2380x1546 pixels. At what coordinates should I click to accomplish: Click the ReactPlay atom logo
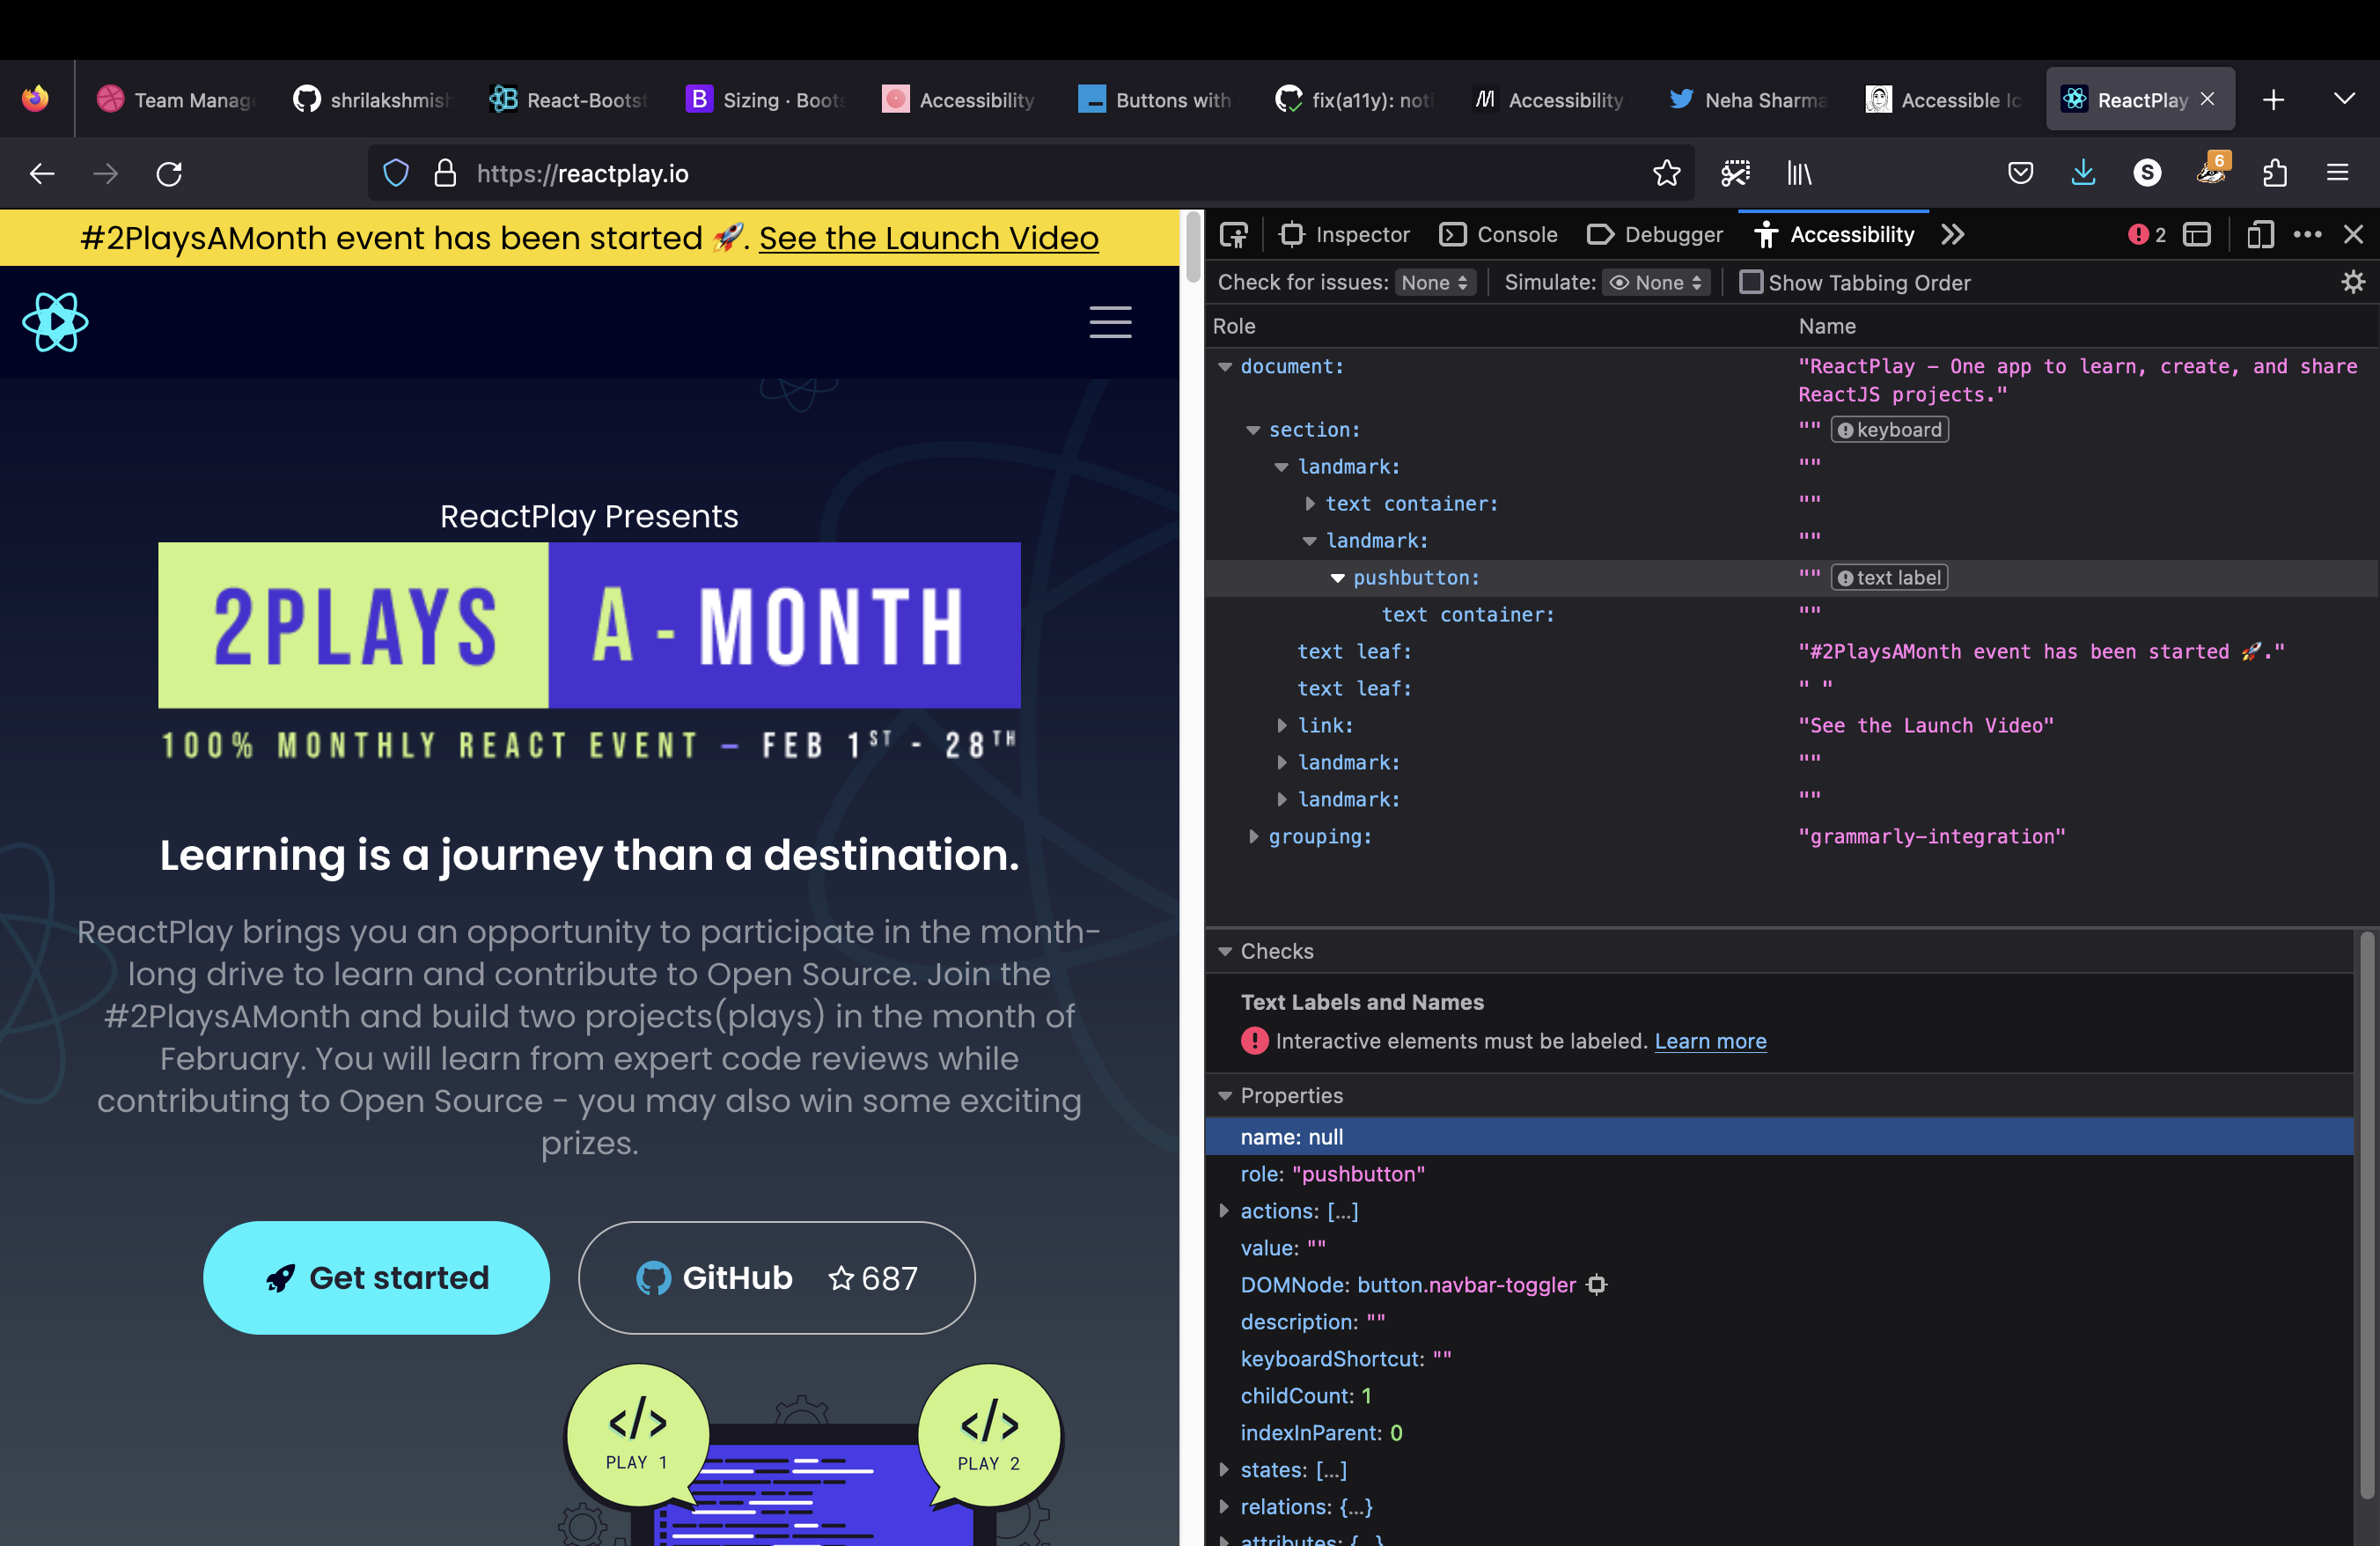55,322
